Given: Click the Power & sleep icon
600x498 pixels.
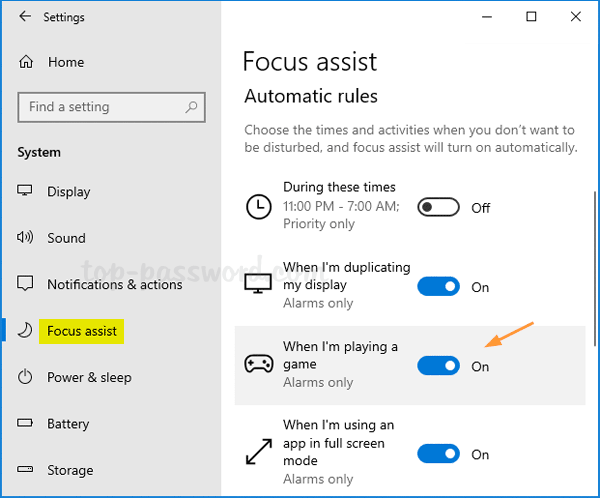Looking at the screenshot, I should [x=26, y=377].
